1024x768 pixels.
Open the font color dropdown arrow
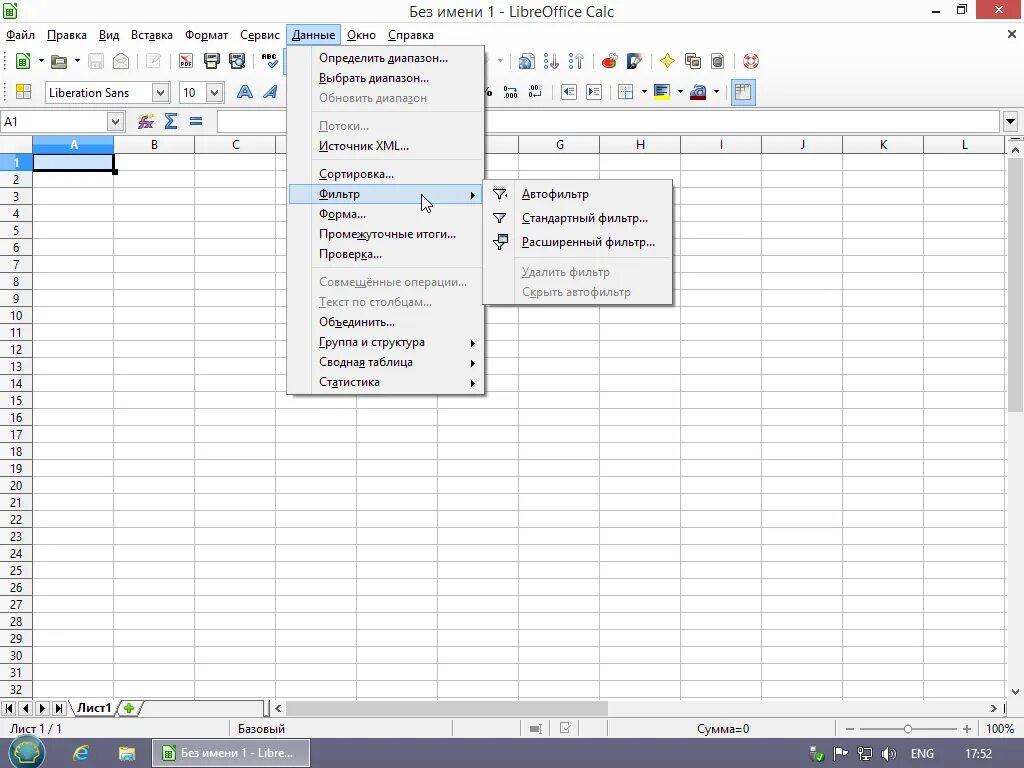[x=716, y=92]
